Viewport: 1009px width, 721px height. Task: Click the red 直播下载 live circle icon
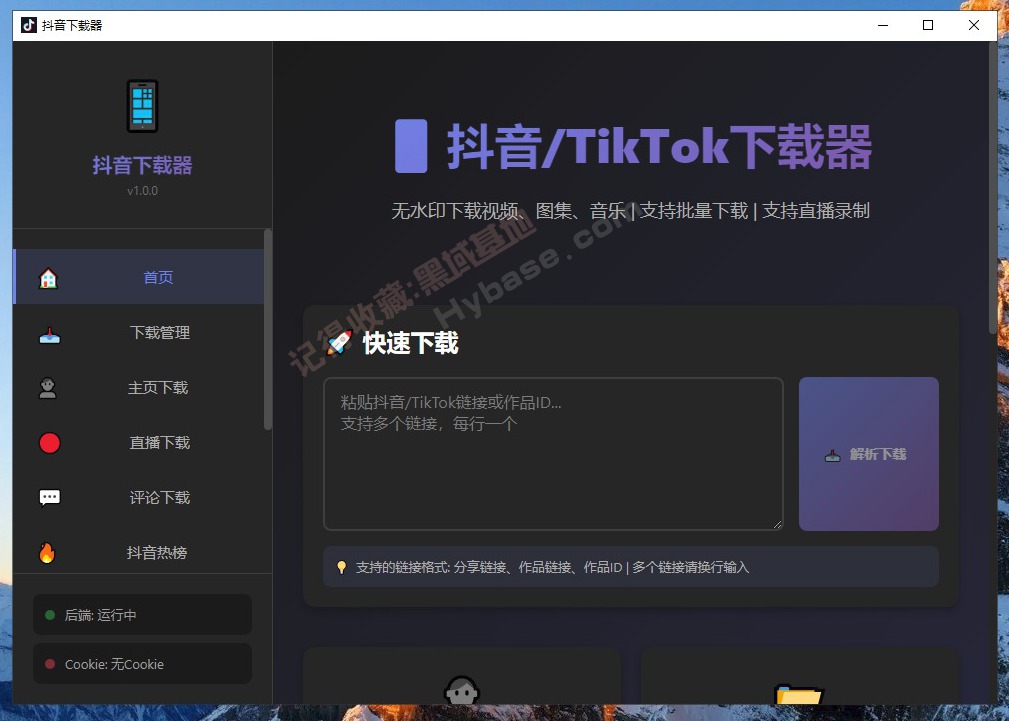pyautogui.click(x=50, y=442)
